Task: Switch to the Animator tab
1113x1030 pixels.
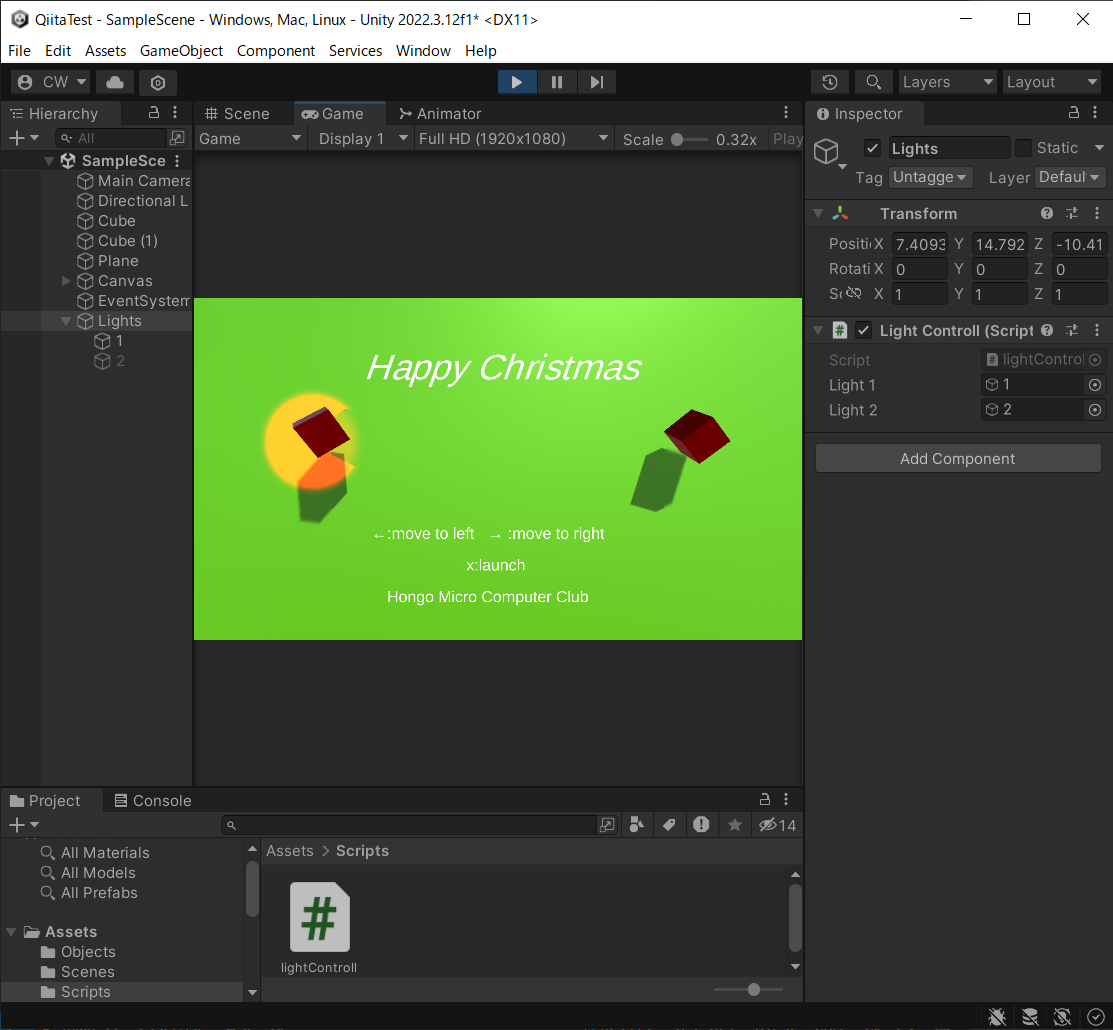Action: tap(440, 114)
